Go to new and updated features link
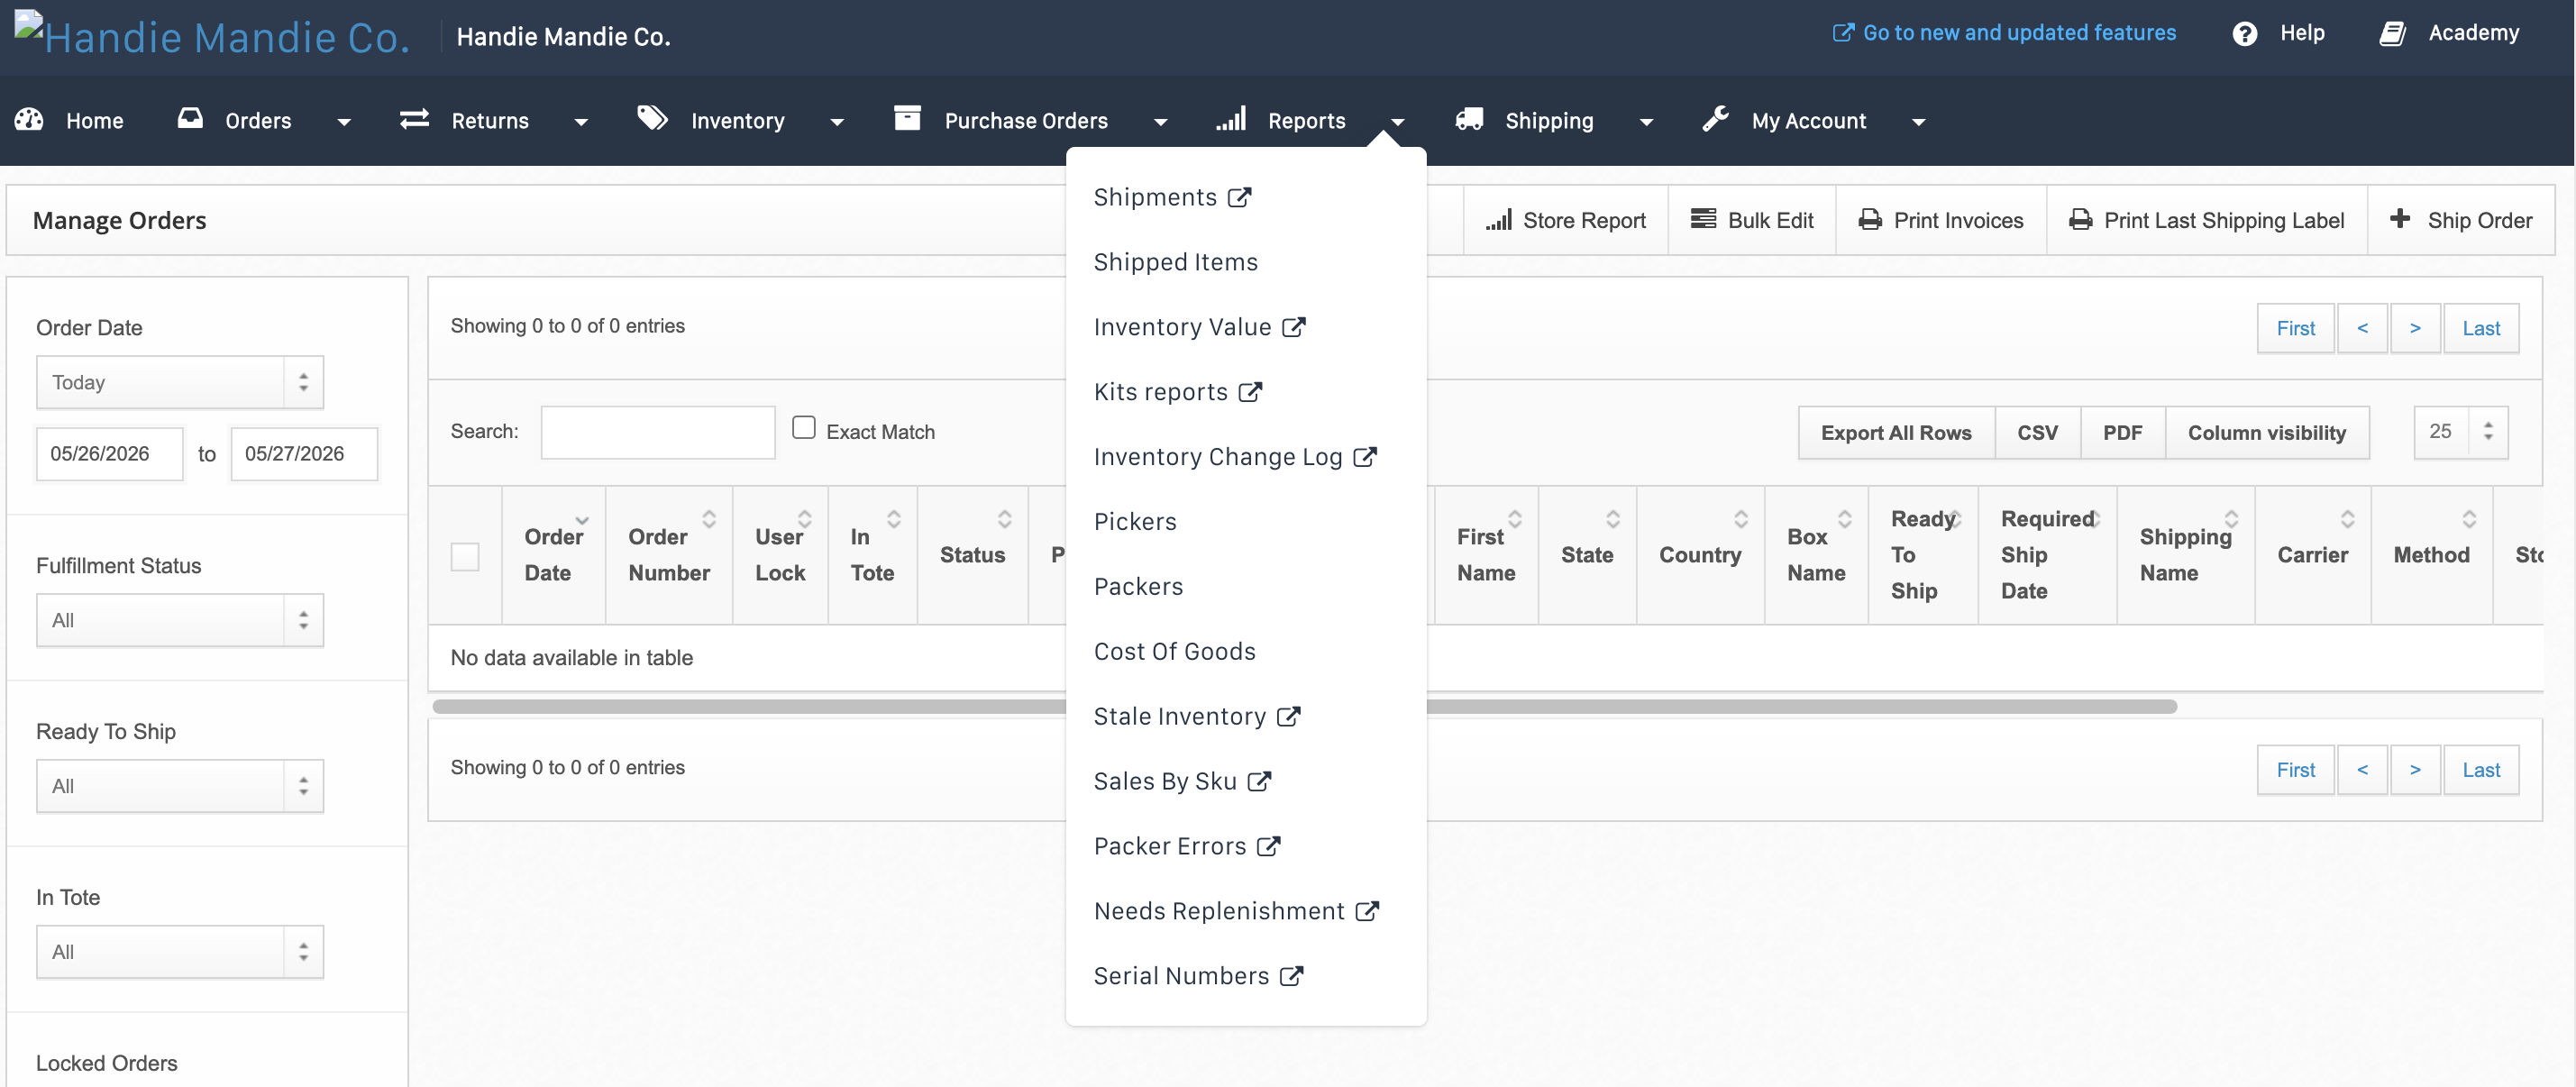Viewport: 2576px width, 1087px height. pyautogui.click(x=2004, y=33)
